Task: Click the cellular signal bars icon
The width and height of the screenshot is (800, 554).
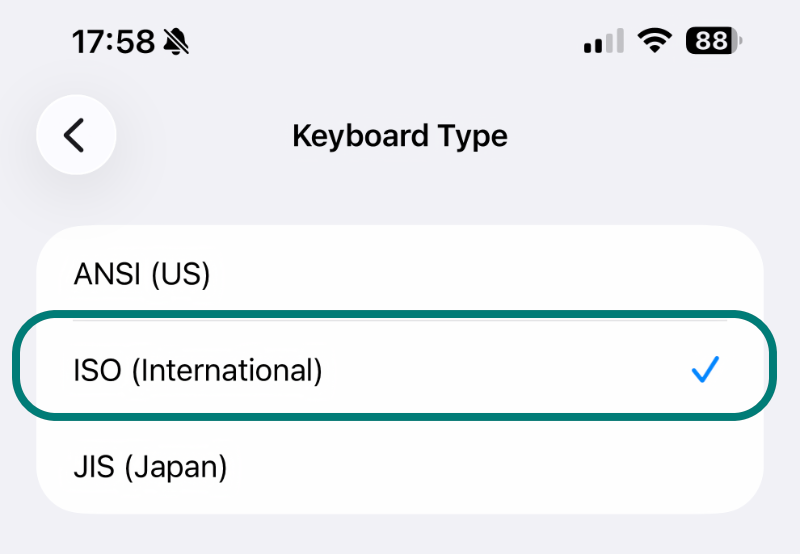Action: (604, 42)
